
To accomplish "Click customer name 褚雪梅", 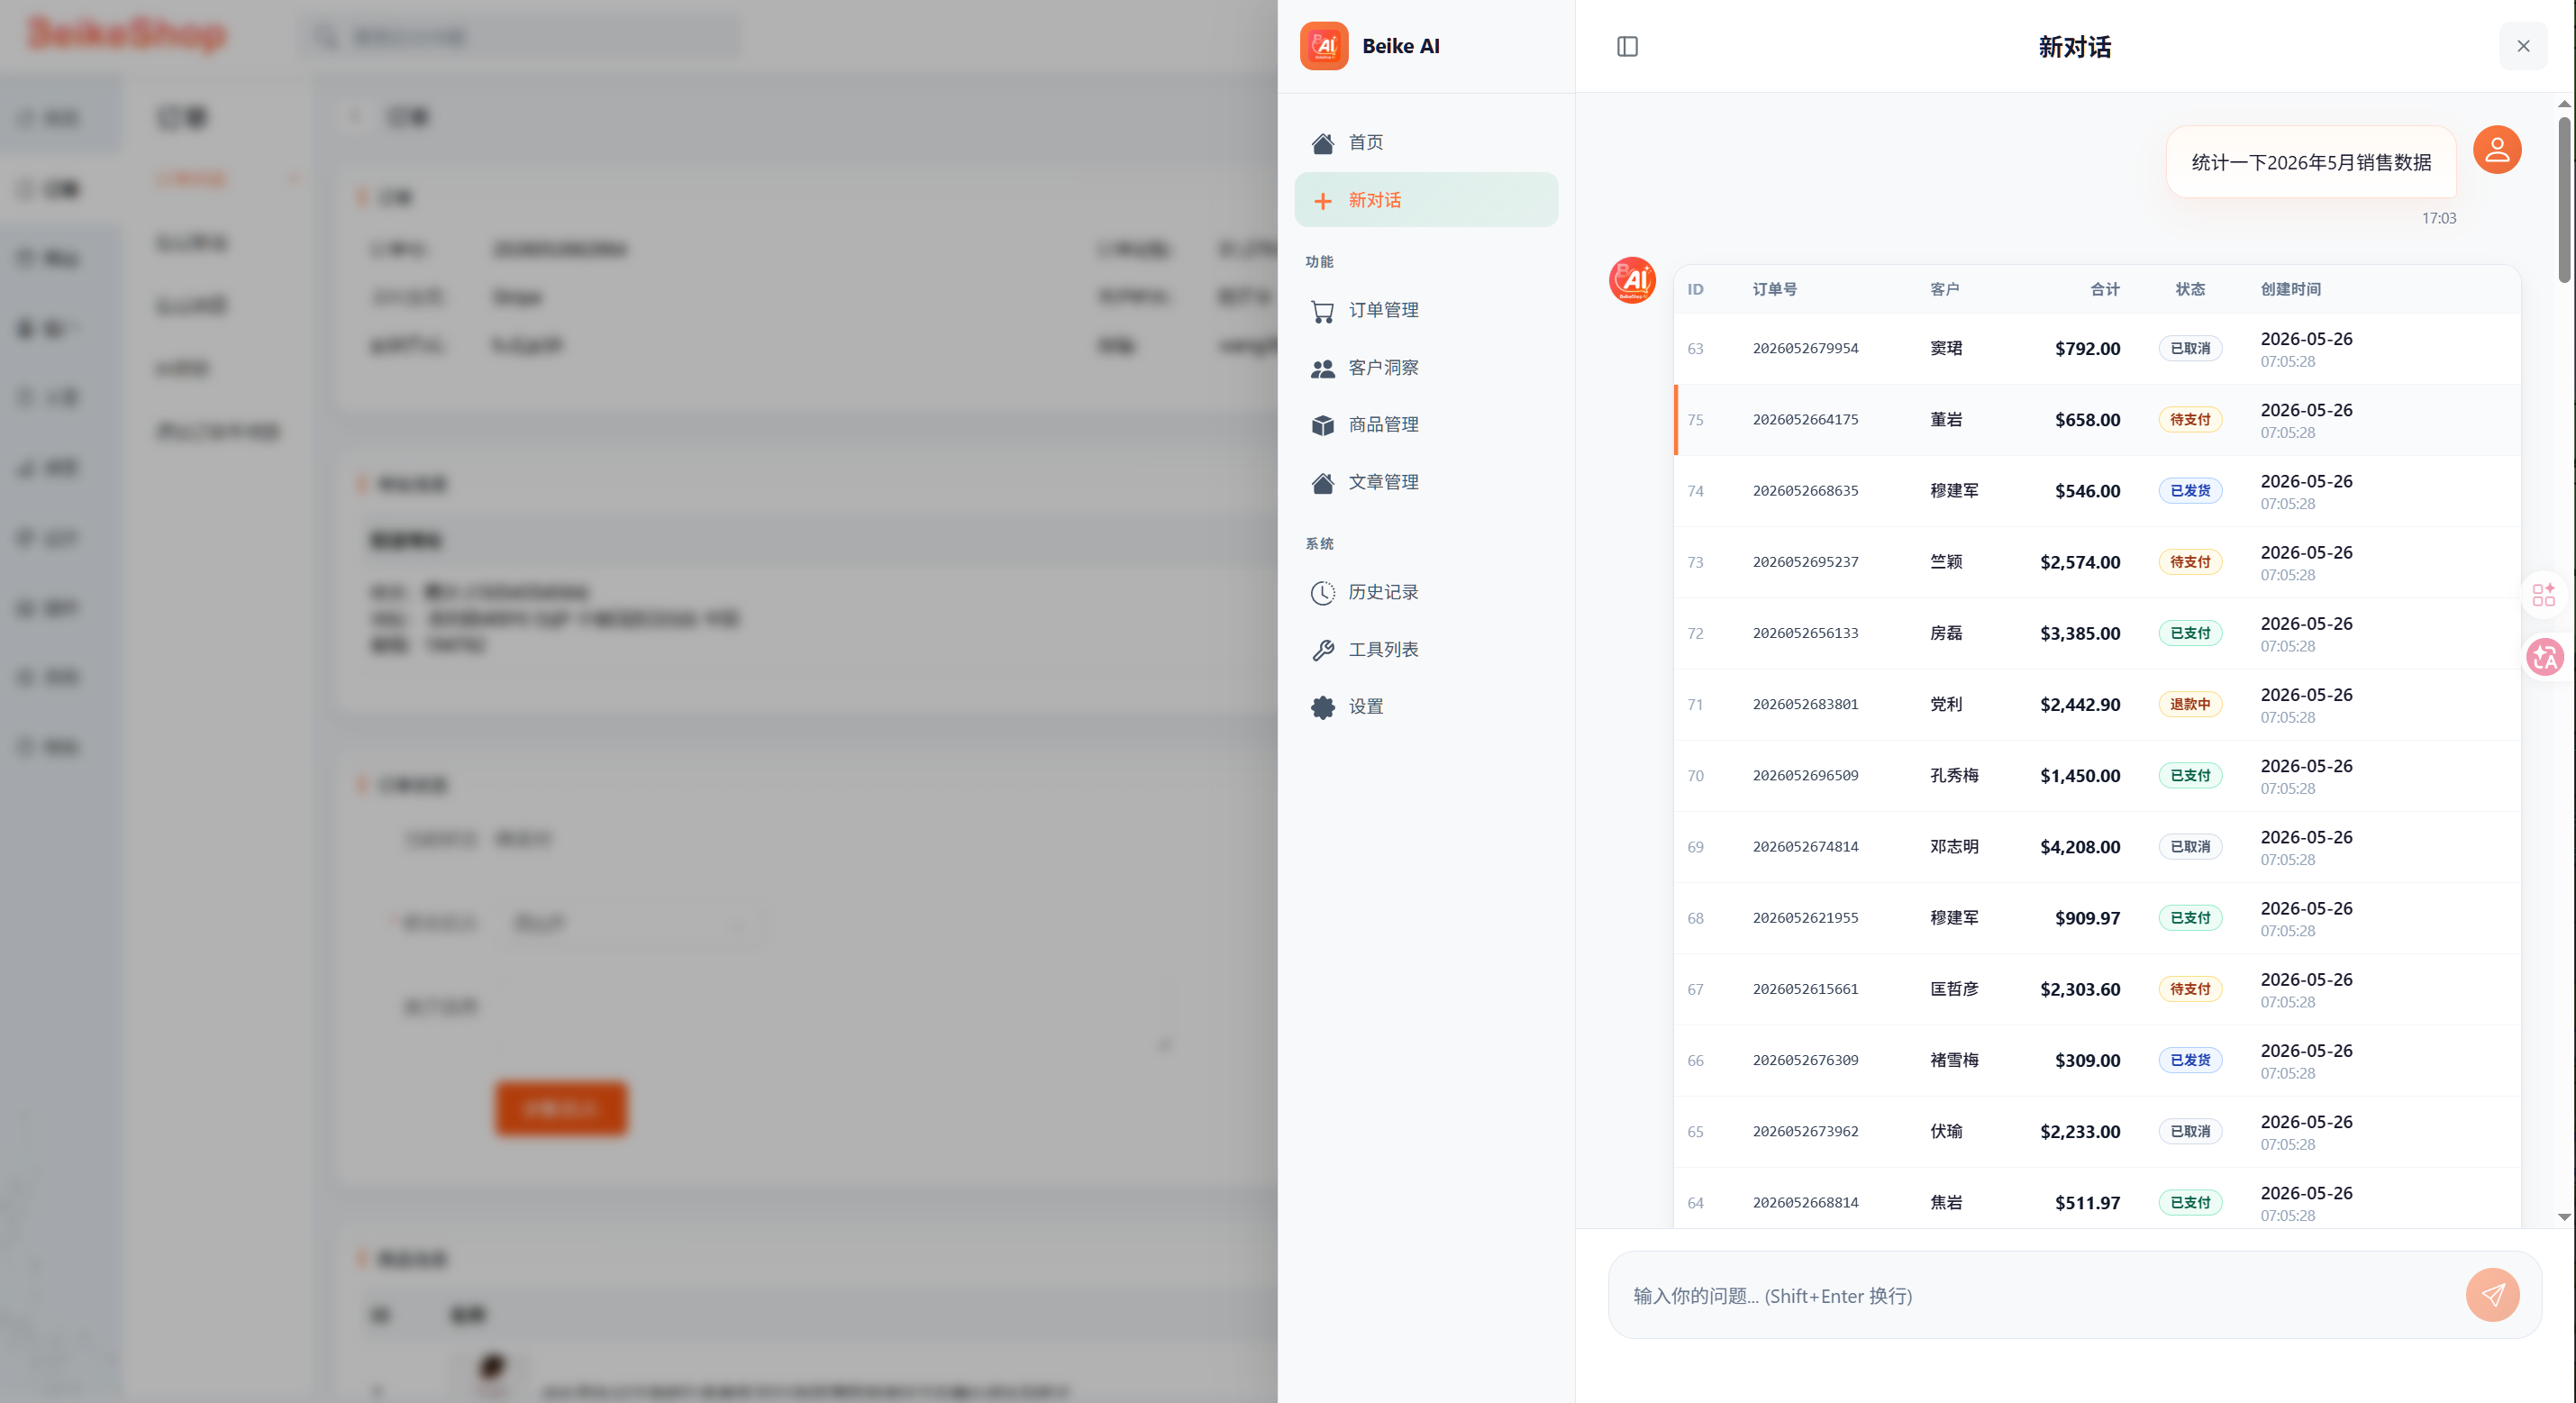I will tap(1954, 1059).
